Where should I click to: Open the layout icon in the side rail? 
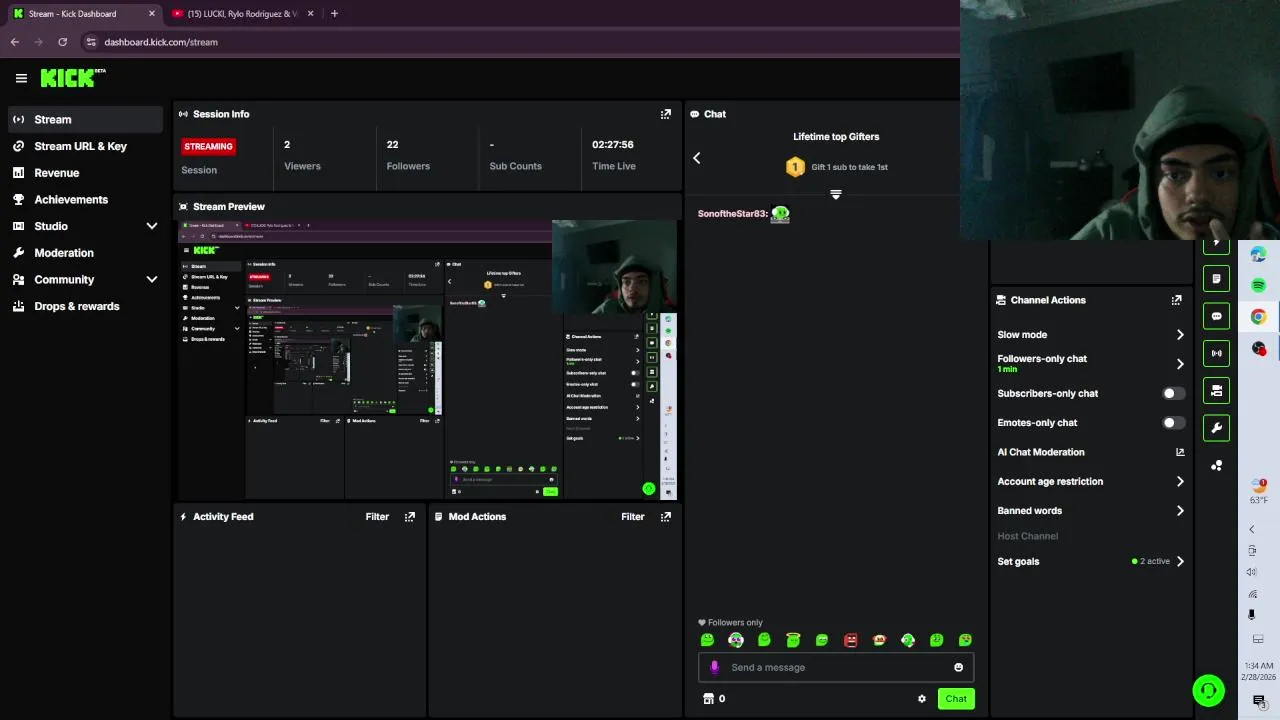[1216, 391]
